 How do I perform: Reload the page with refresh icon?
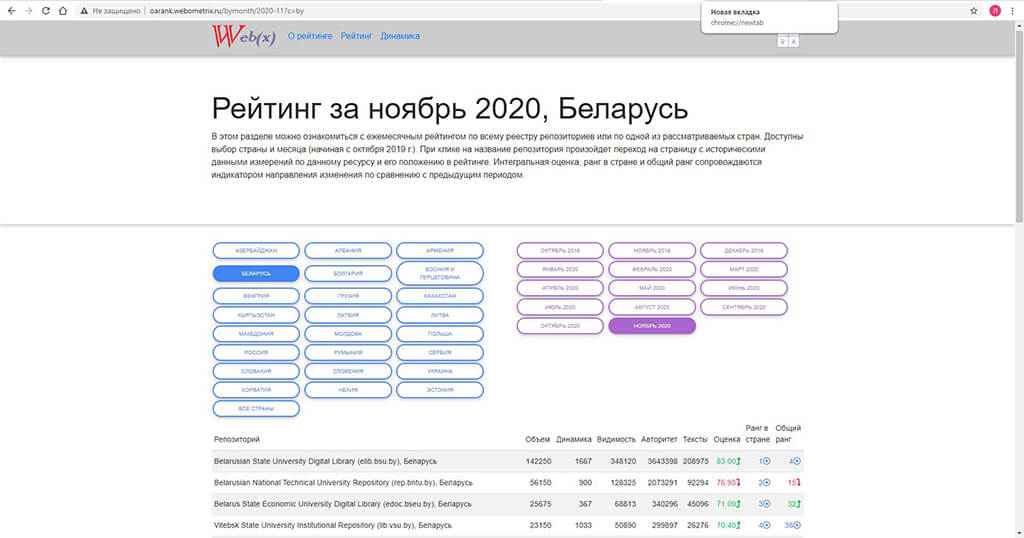(x=46, y=10)
